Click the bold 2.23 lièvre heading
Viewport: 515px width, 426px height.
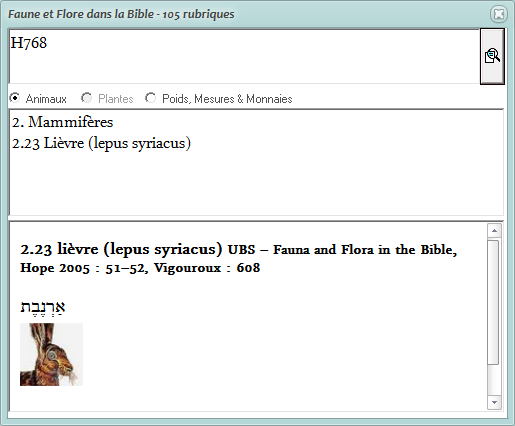(x=121, y=249)
